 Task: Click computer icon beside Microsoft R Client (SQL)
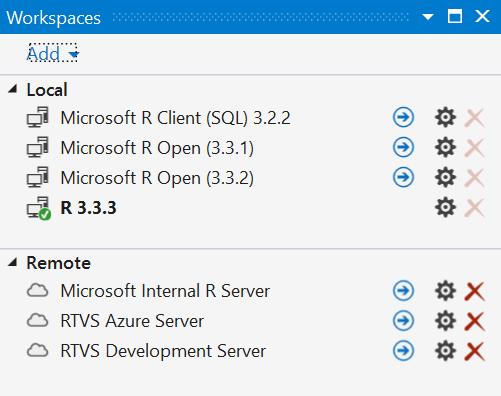pyautogui.click(x=38, y=117)
